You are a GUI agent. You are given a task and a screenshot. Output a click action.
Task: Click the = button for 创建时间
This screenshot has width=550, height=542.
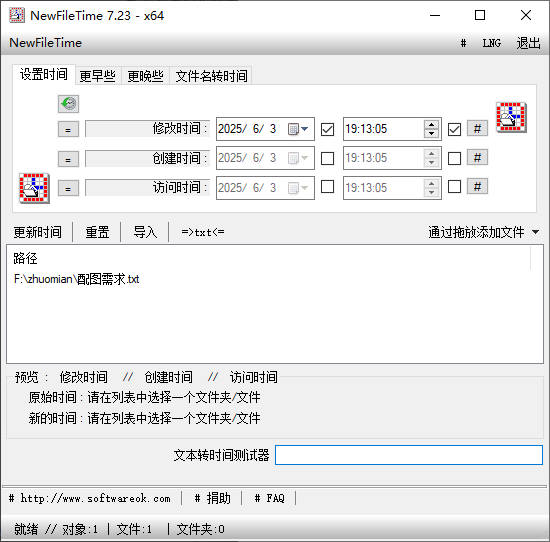tap(68, 159)
